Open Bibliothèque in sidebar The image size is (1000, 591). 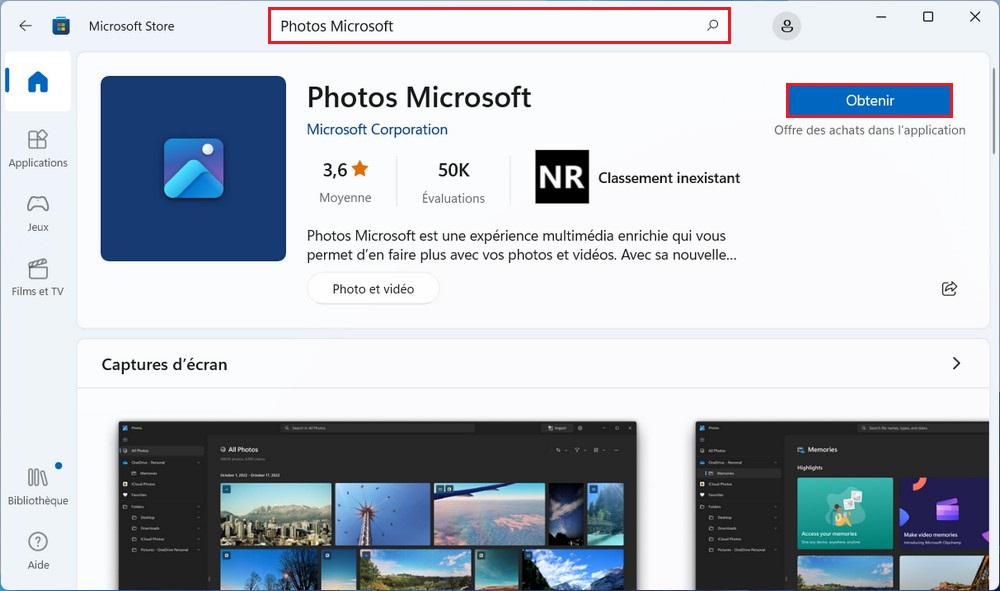[38, 486]
